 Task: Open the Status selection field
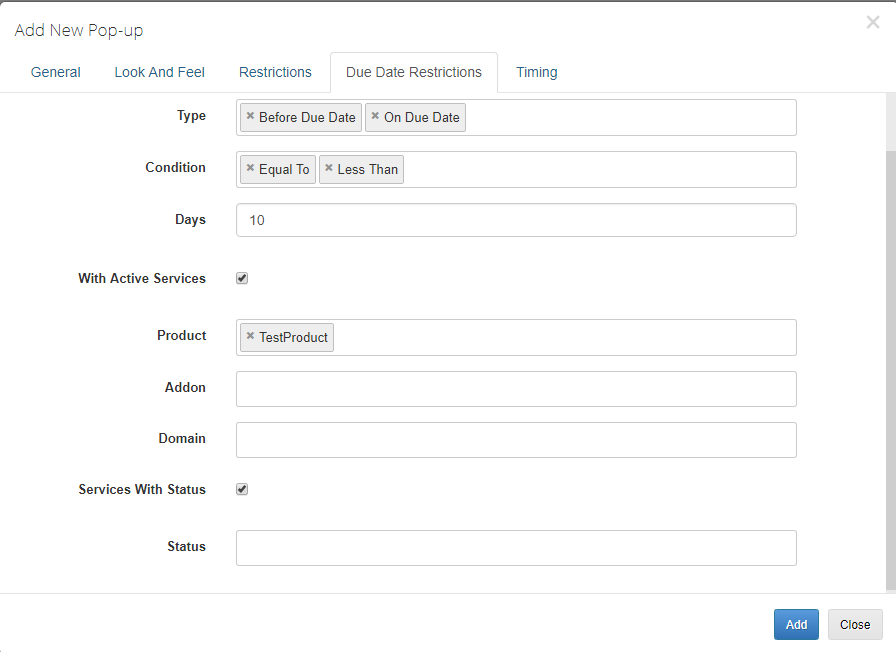[516, 548]
